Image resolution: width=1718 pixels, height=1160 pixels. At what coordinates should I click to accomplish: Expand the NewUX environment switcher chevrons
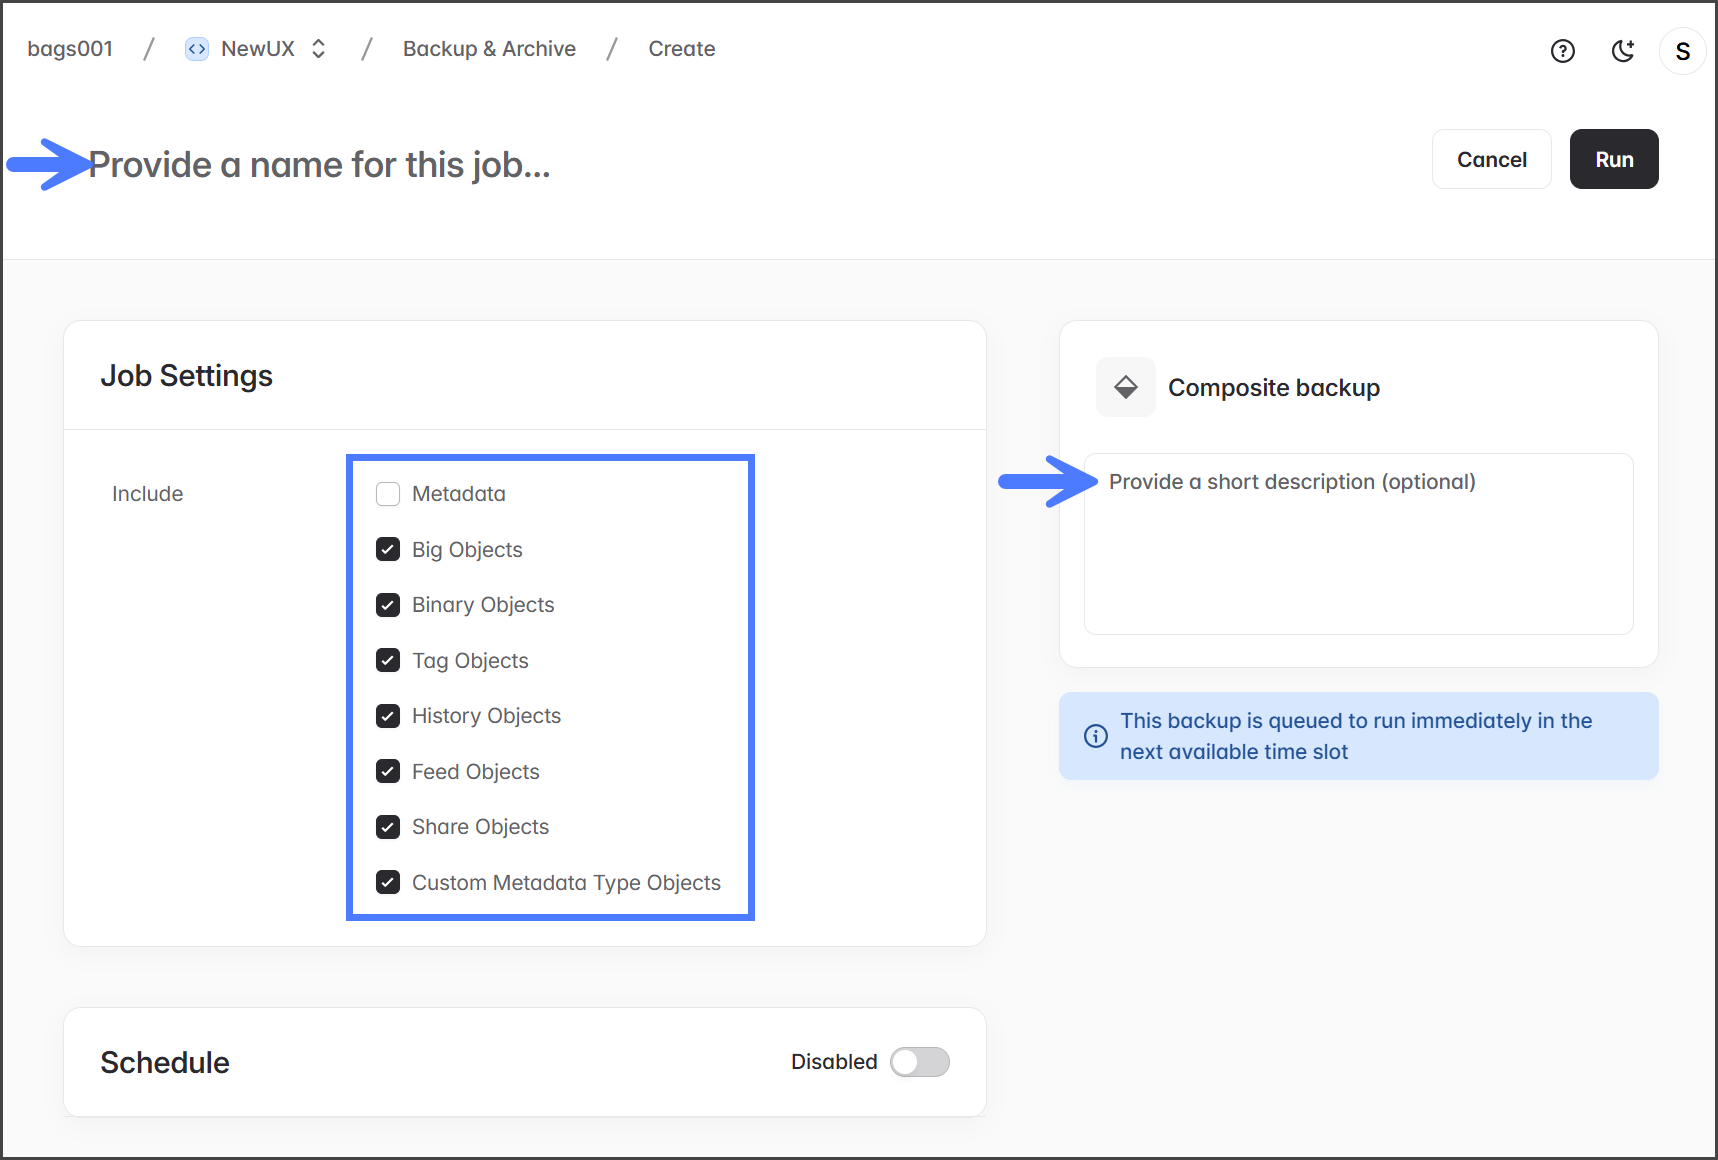click(319, 49)
